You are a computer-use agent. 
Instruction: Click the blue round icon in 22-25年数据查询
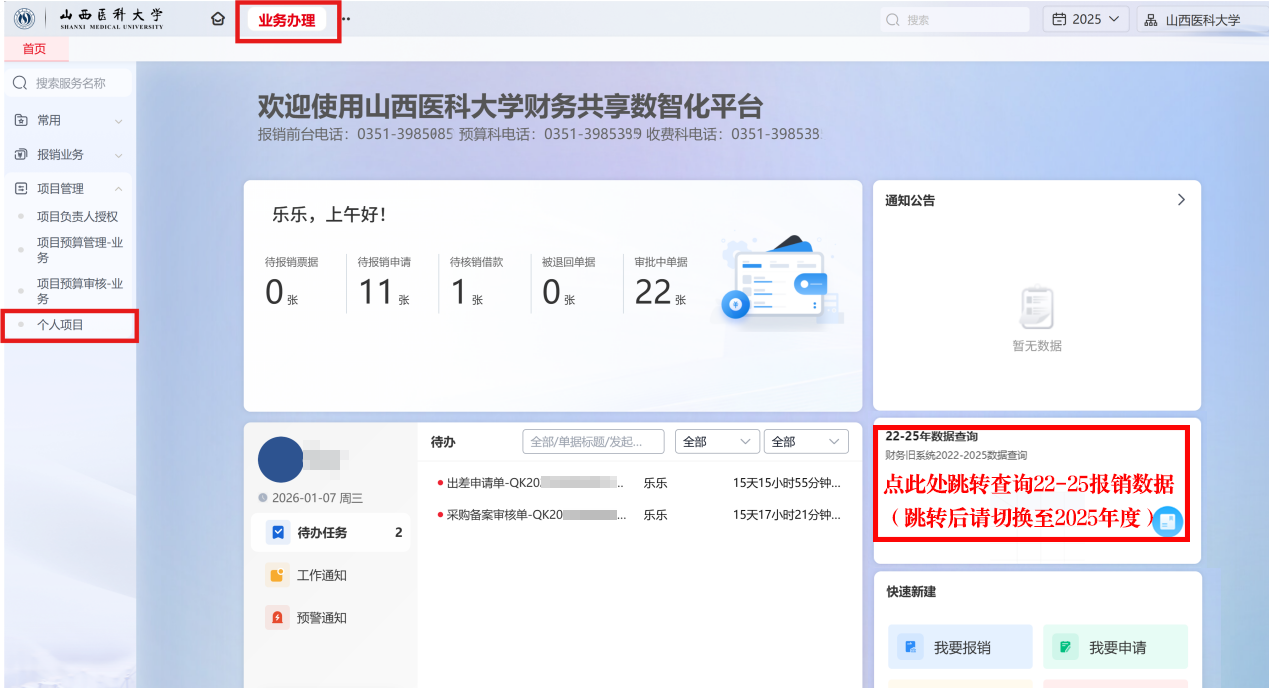(1167, 521)
